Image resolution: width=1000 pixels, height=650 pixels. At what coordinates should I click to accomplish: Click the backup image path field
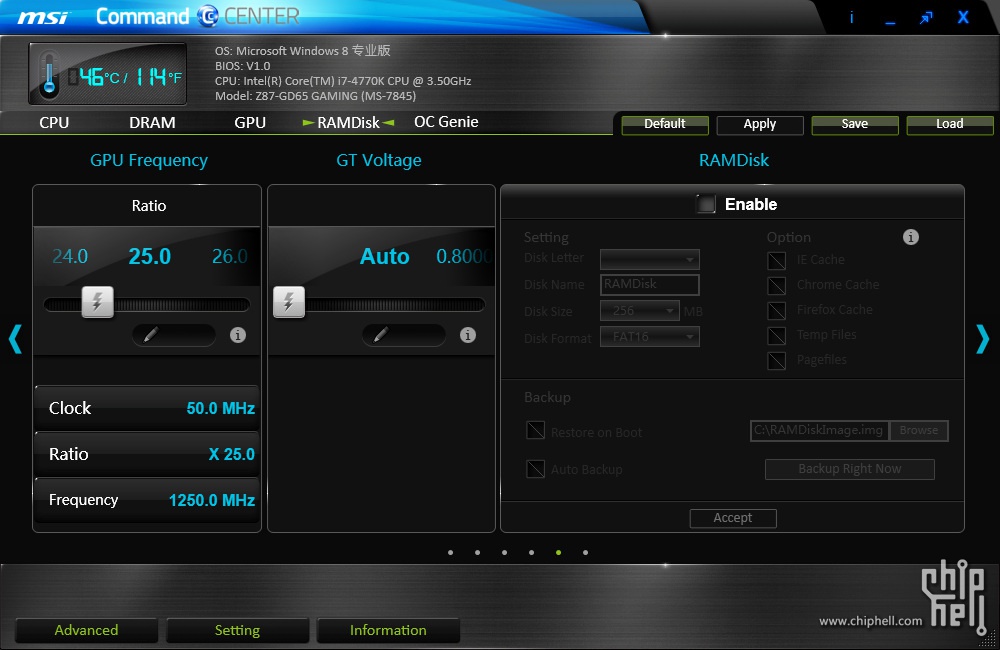tap(820, 431)
